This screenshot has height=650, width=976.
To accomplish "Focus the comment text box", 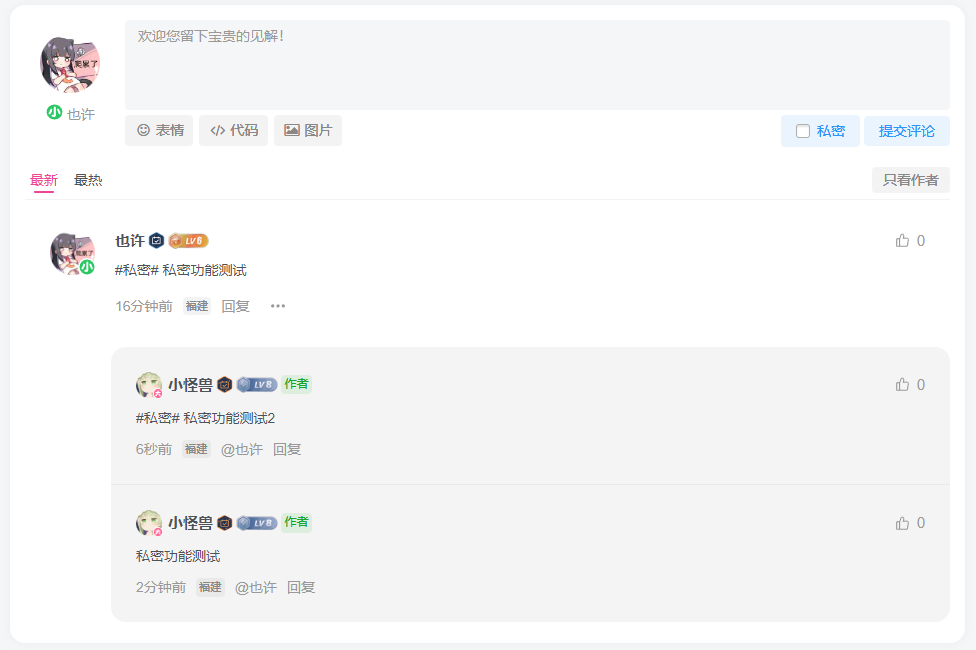I will tap(537, 65).
